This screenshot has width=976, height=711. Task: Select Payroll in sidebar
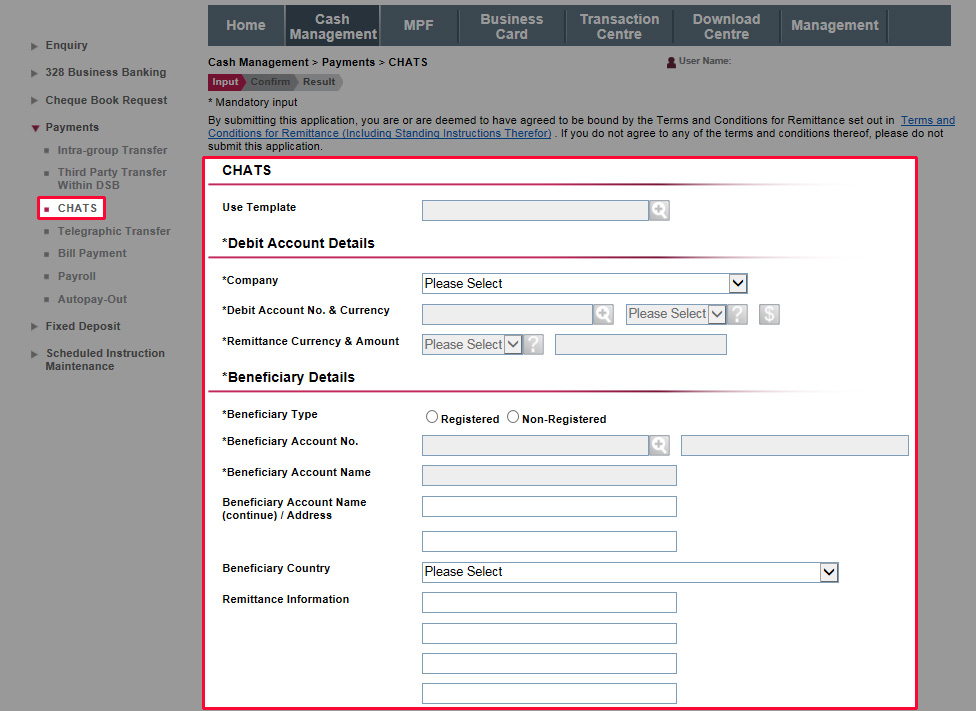tap(77, 276)
